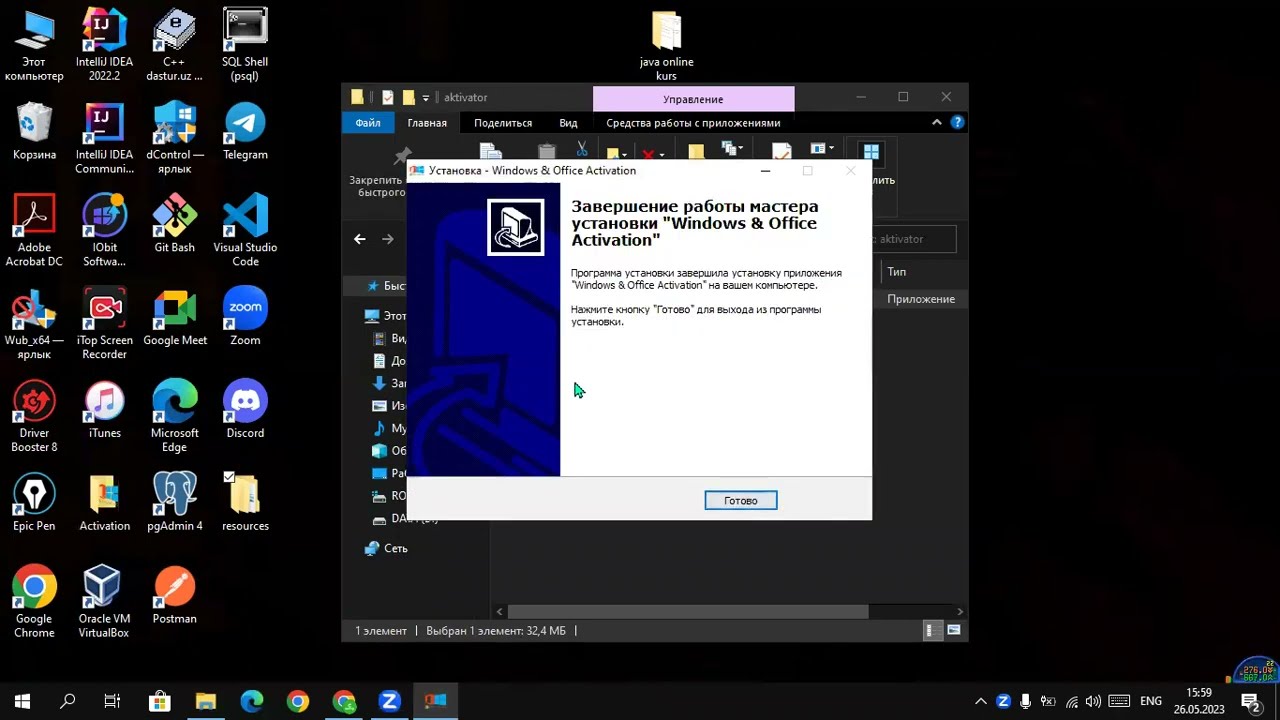The width and height of the screenshot is (1280, 720).
Task: Open Task View on the taskbar
Action: click(112, 701)
